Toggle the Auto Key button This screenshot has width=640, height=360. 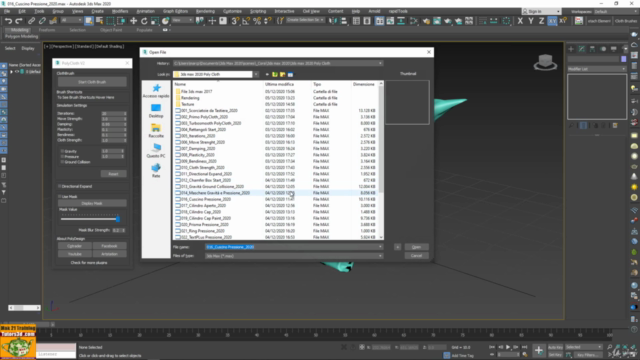pos(555,347)
